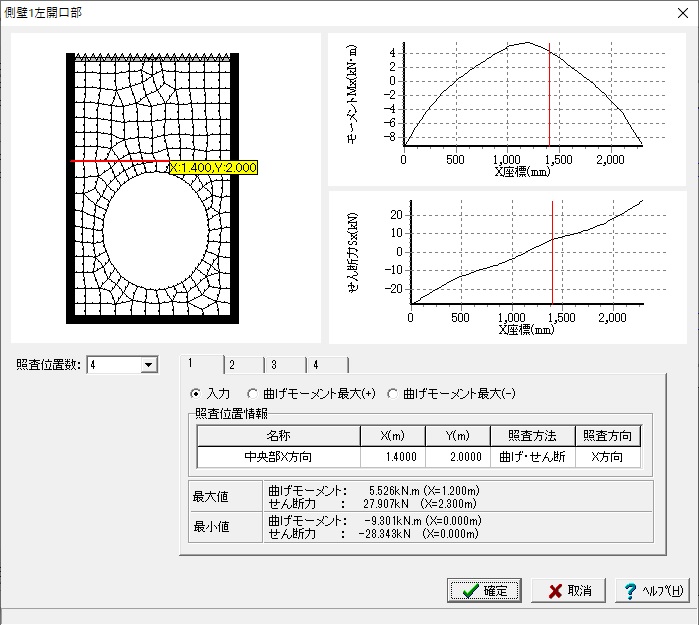Click the circular opening in the mesh
Screen dimensions: 699x625
156,231
